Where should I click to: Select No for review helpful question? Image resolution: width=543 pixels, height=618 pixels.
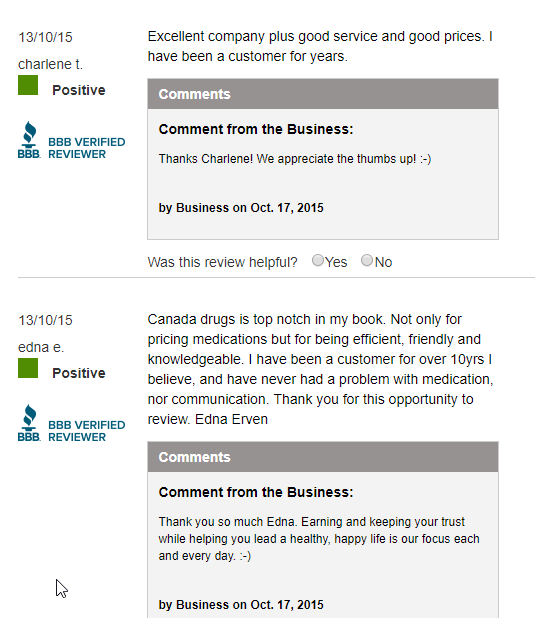(367, 260)
